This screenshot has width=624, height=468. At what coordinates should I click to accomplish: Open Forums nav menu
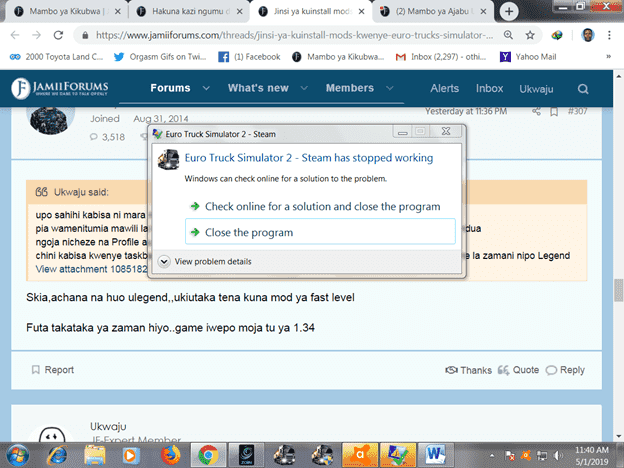pos(170,88)
